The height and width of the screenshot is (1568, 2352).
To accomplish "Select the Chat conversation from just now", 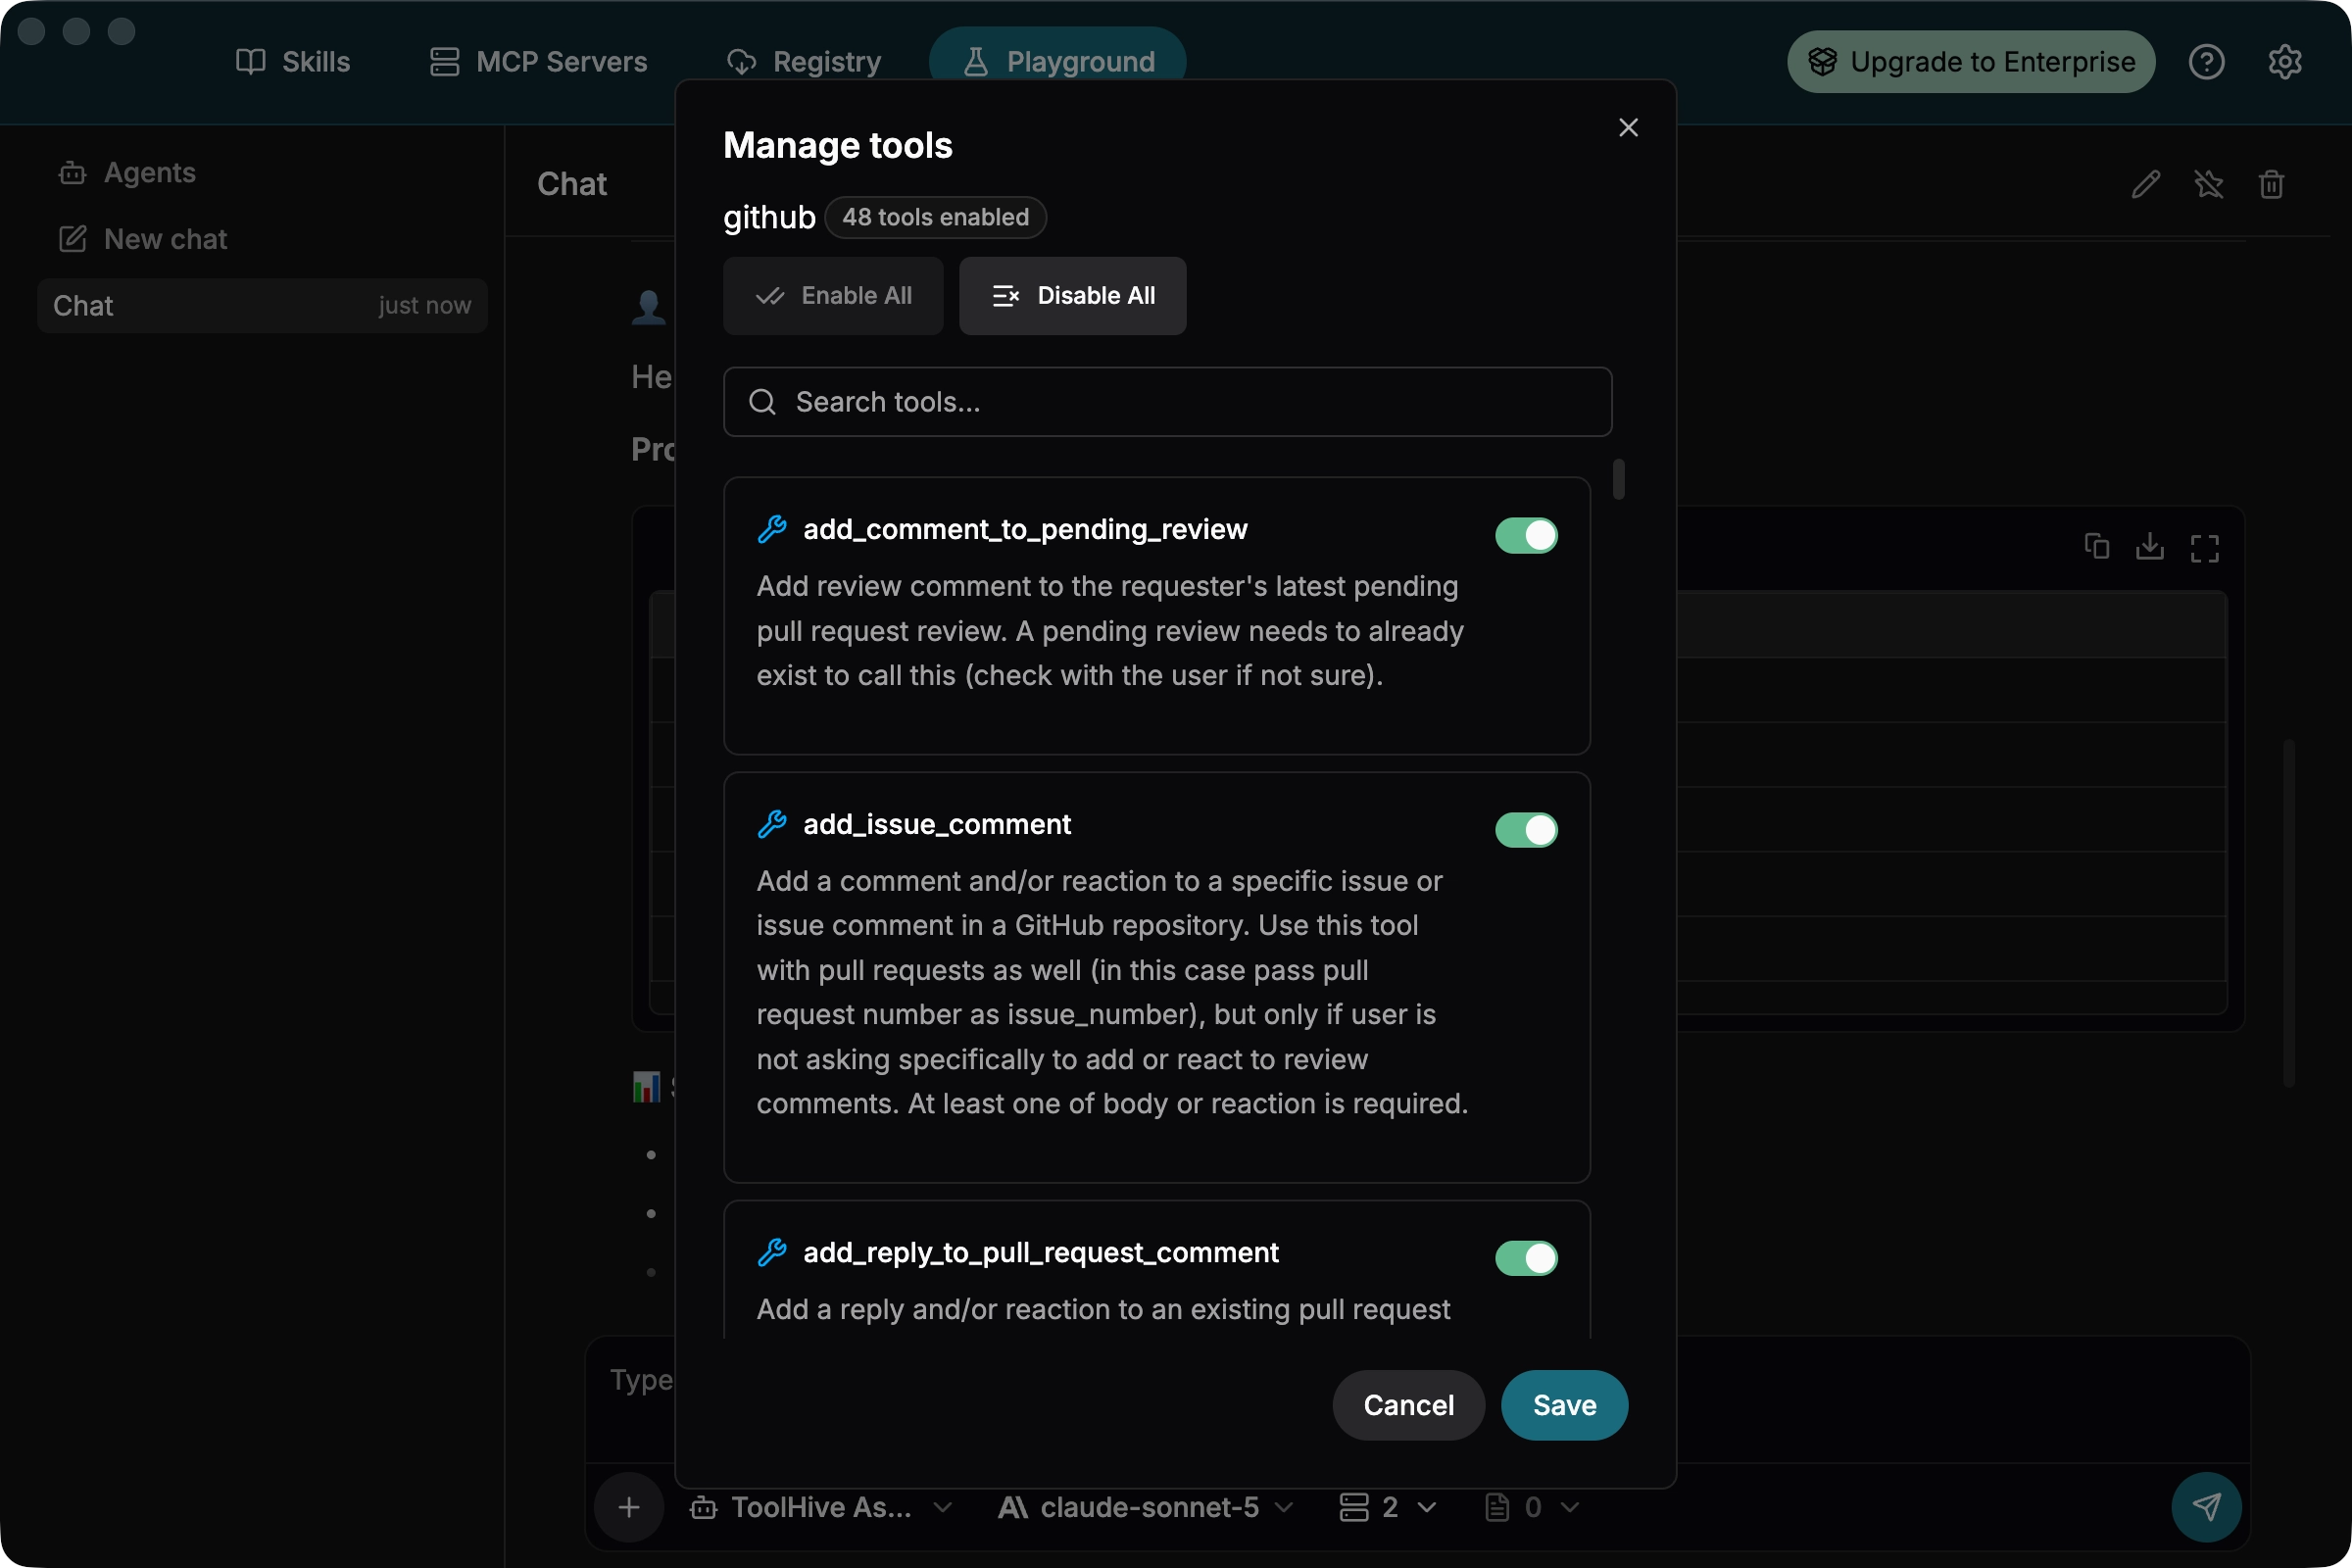I will 262,305.
